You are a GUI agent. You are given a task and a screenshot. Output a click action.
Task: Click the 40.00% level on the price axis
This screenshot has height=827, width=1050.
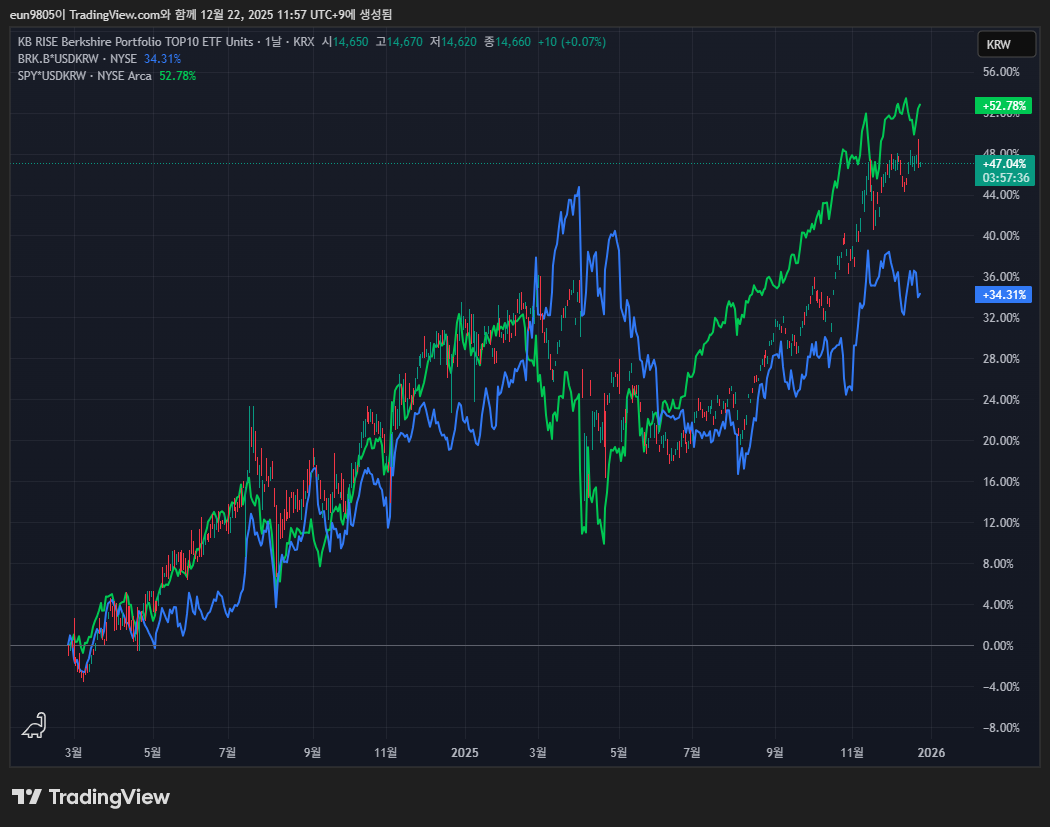pos(1001,236)
